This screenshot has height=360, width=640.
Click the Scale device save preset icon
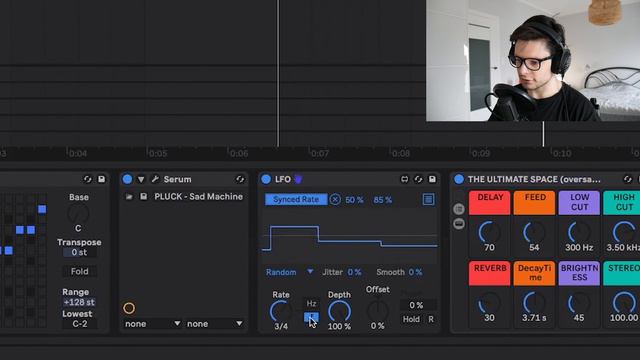tap(101, 179)
